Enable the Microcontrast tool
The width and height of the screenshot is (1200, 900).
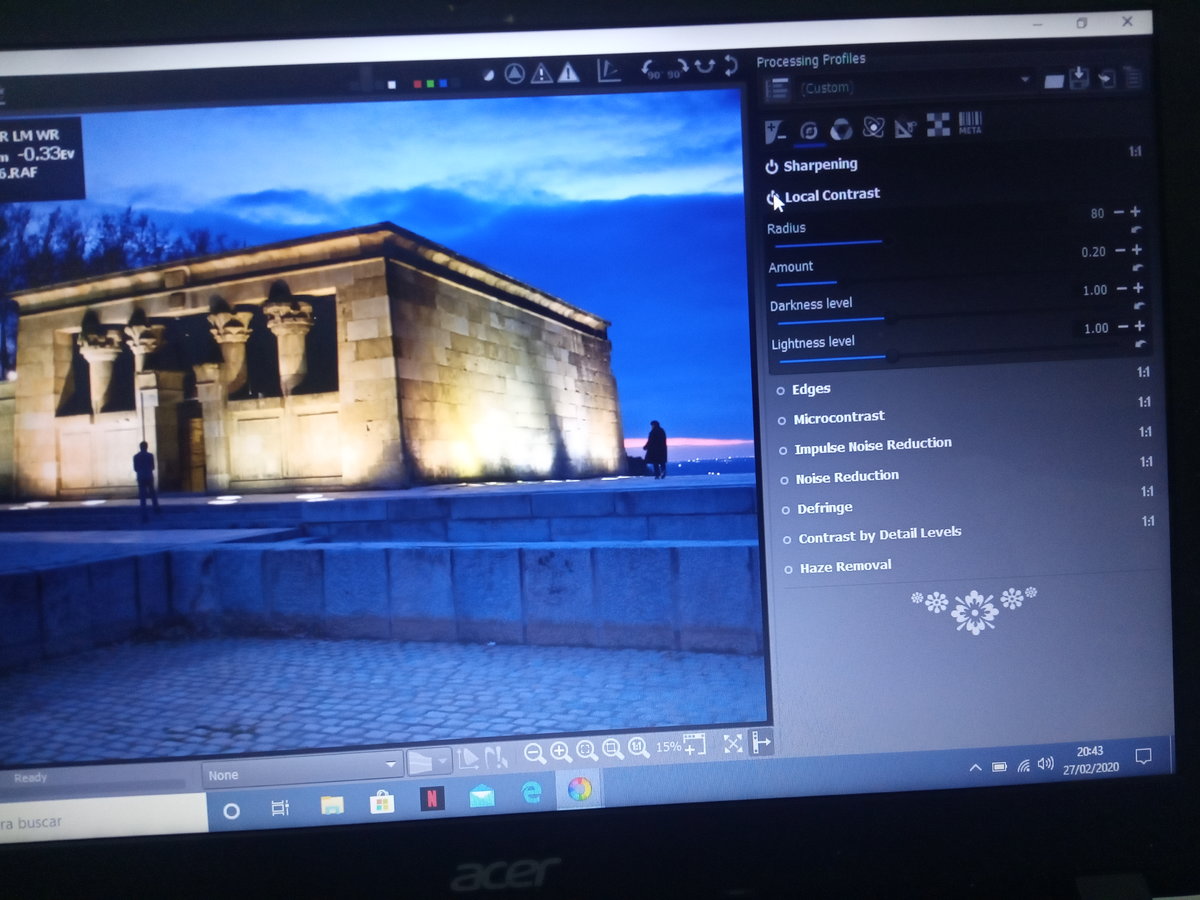(782, 420)
